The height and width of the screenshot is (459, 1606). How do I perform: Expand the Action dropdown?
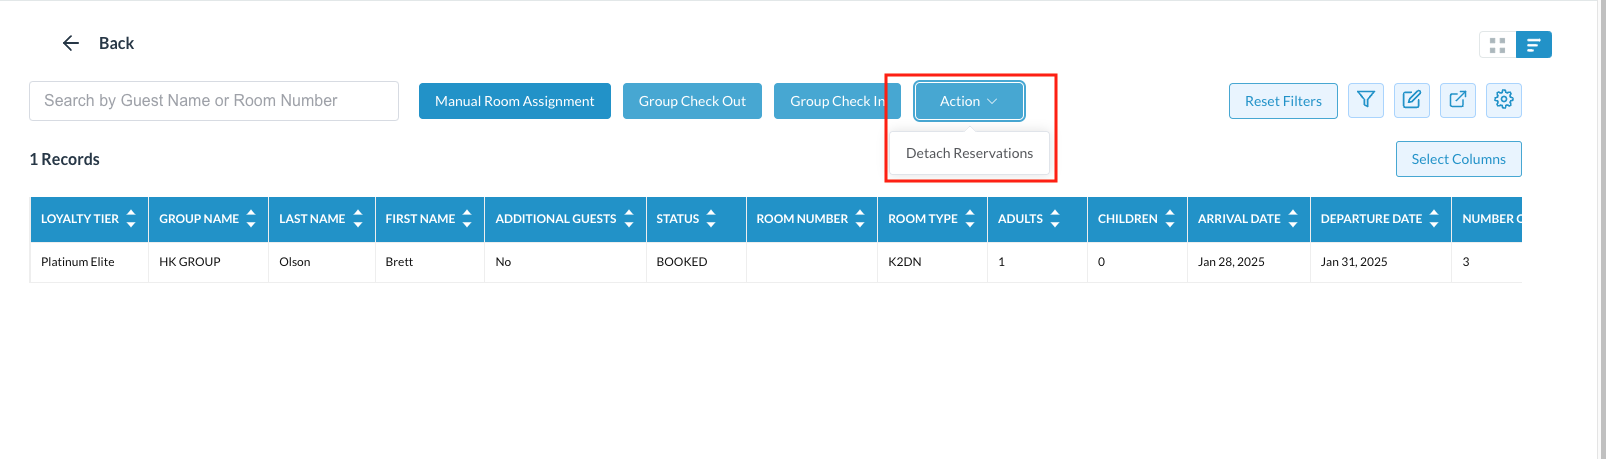point(968,101)
